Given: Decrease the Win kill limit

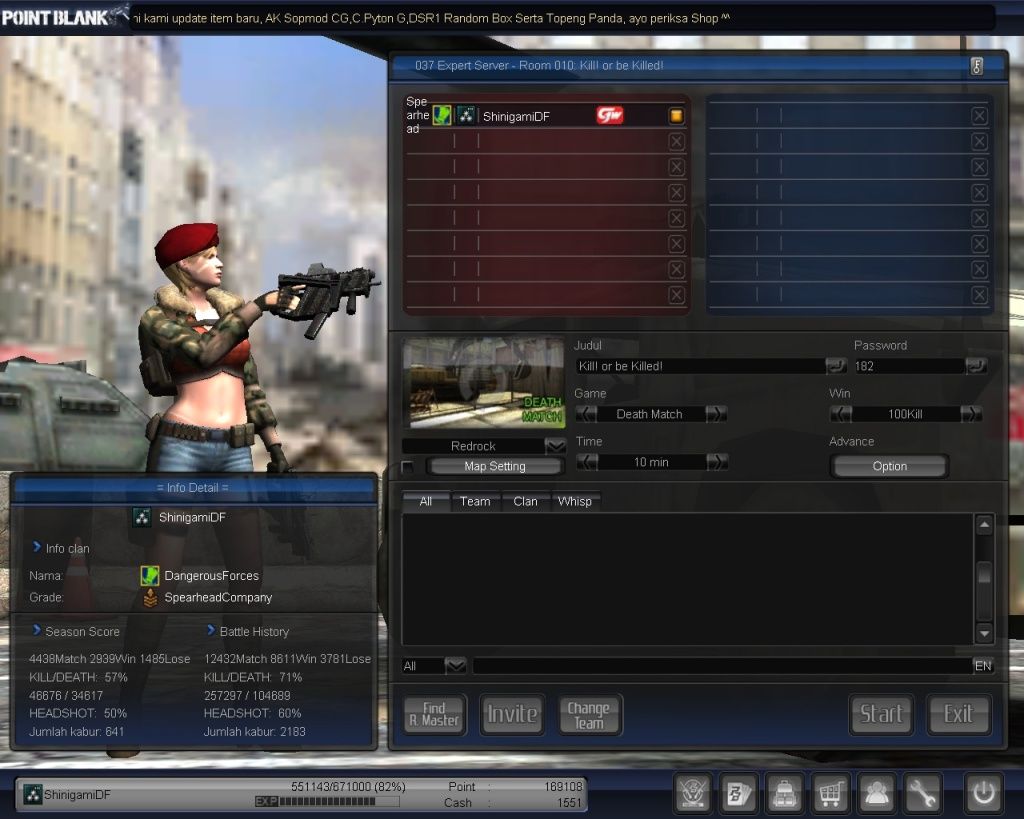Looking at the screenshot, I should pos(841,414).
